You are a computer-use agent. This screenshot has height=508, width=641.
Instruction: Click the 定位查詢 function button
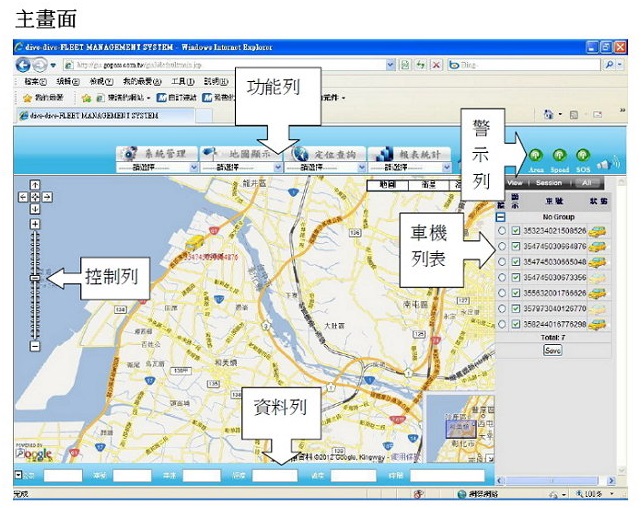(325, 154)
